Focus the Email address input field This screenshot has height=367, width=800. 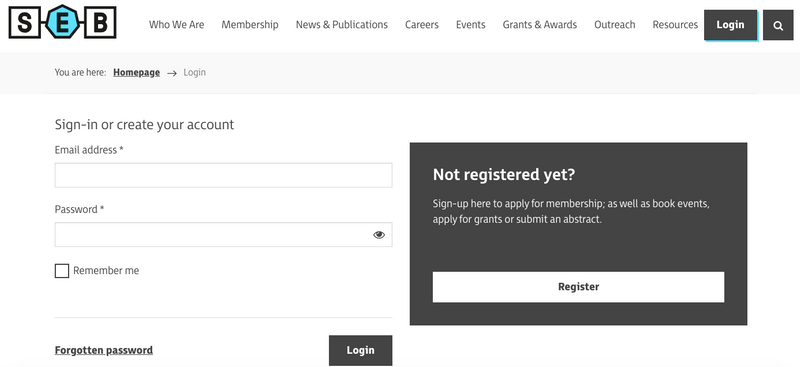[223, 175]
